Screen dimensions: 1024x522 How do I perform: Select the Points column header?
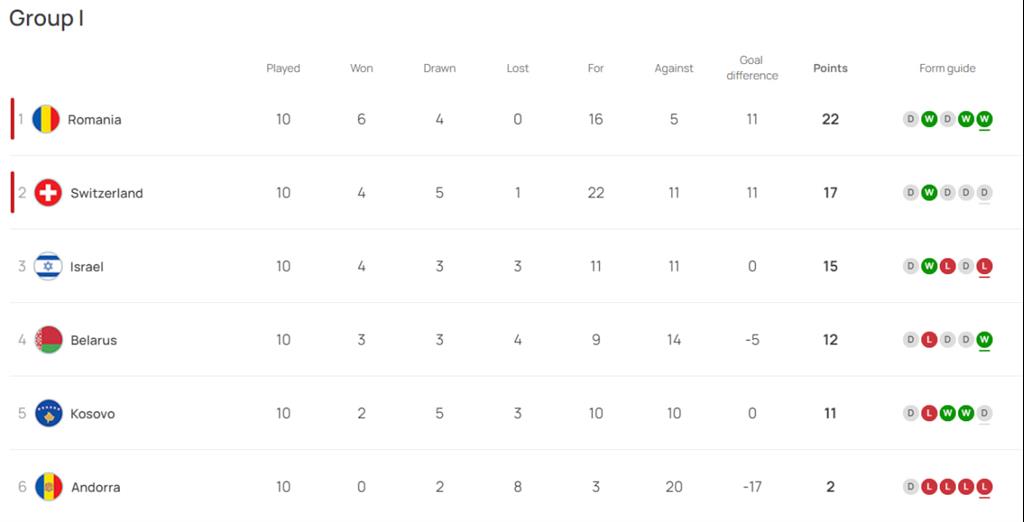tap(830, 68)
